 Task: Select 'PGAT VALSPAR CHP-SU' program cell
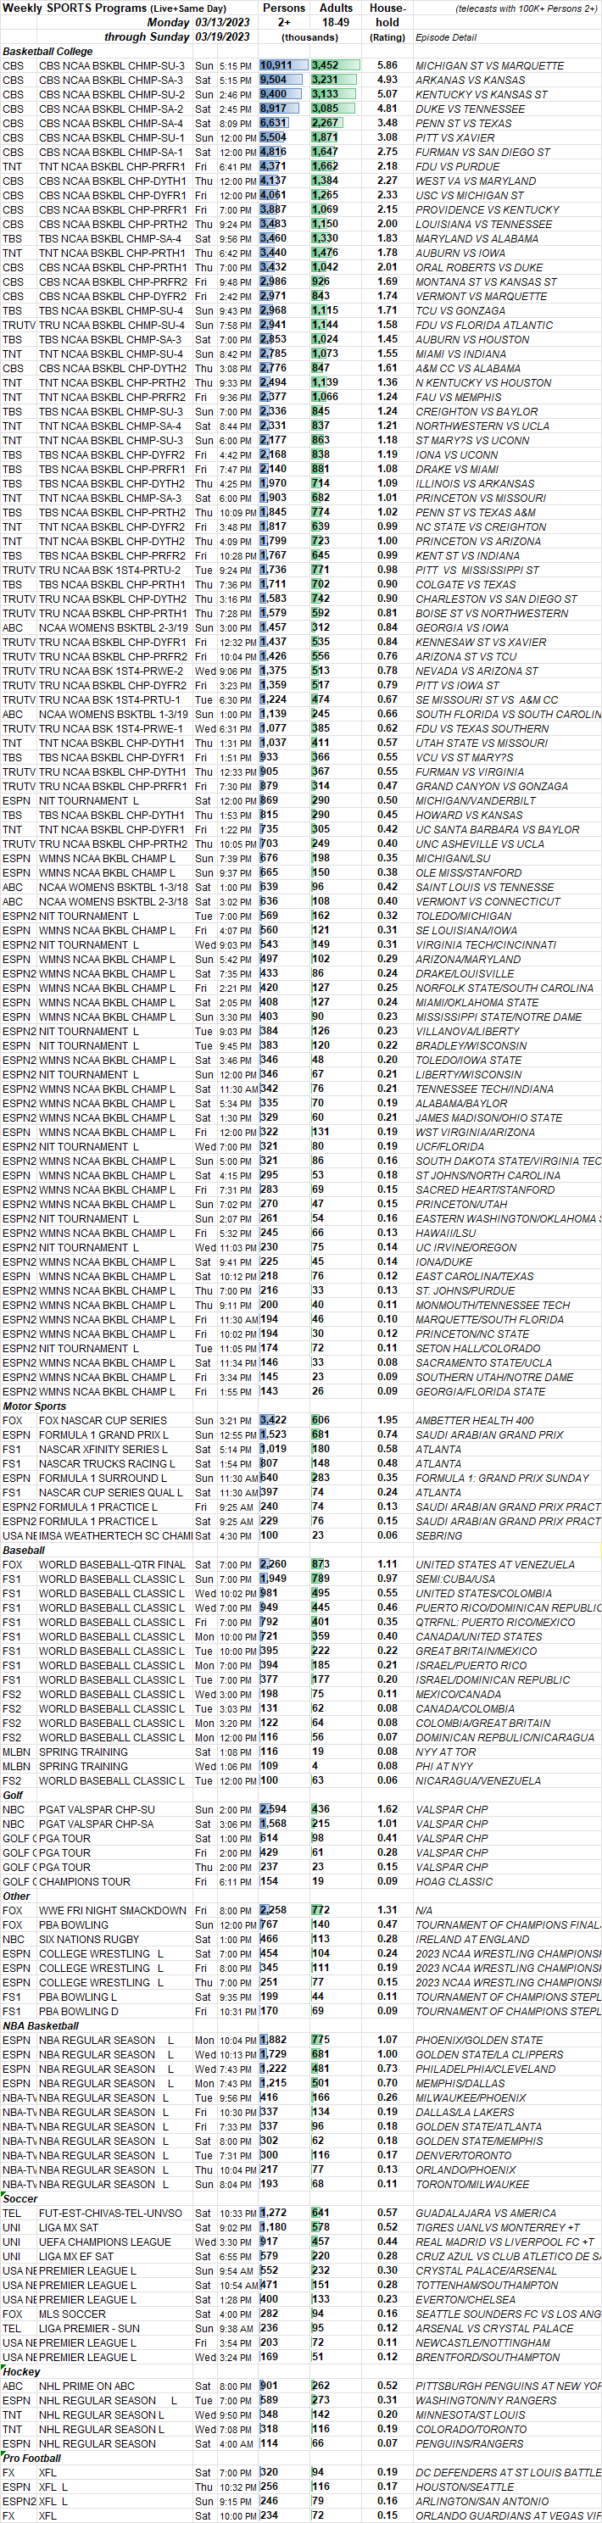pyautogui.click(x=97, y=1810)
